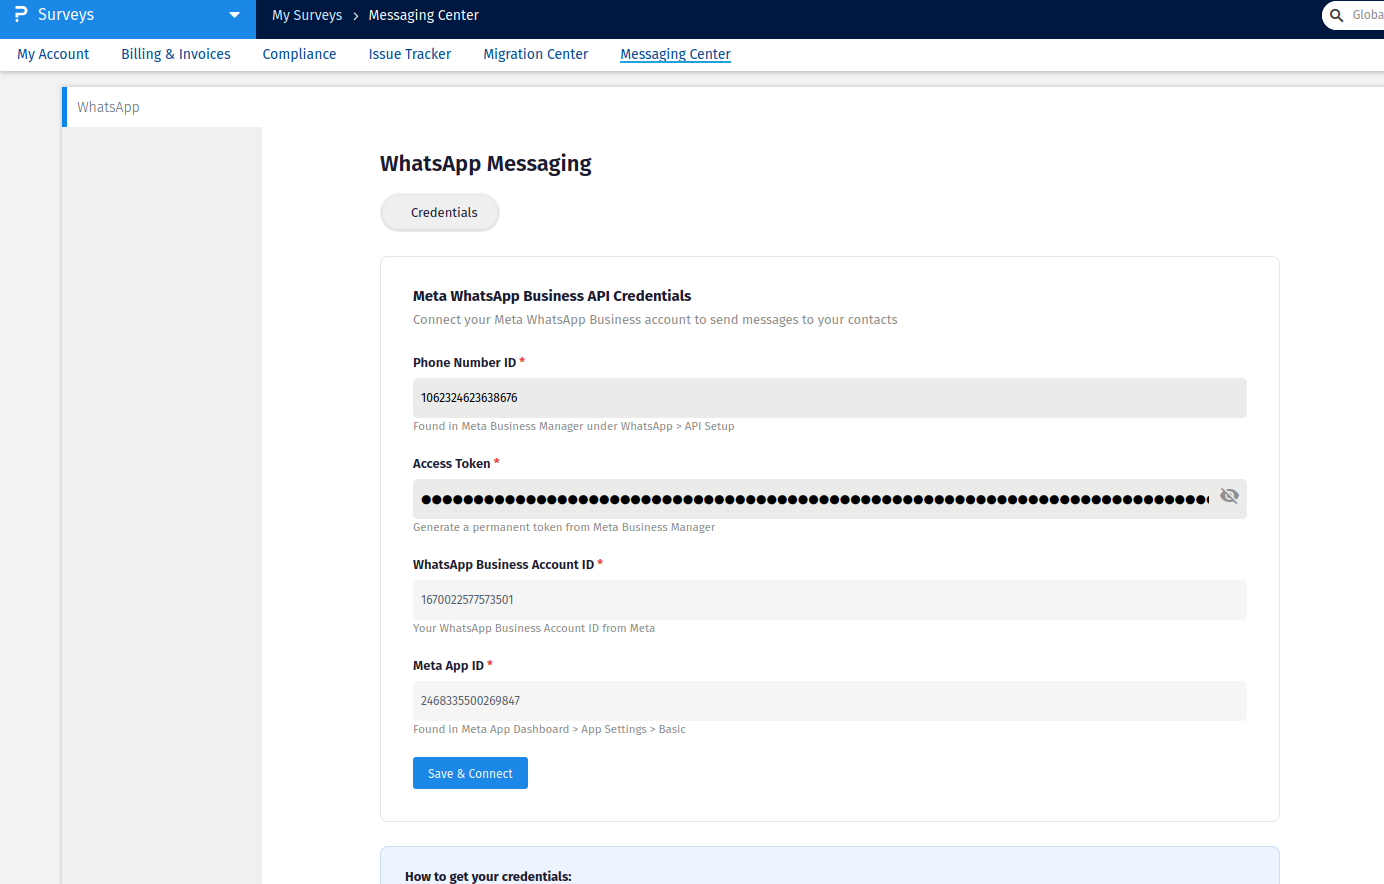Select the Messaging Center tab
The image size is (1384, 884).
(x=675, y=54)
